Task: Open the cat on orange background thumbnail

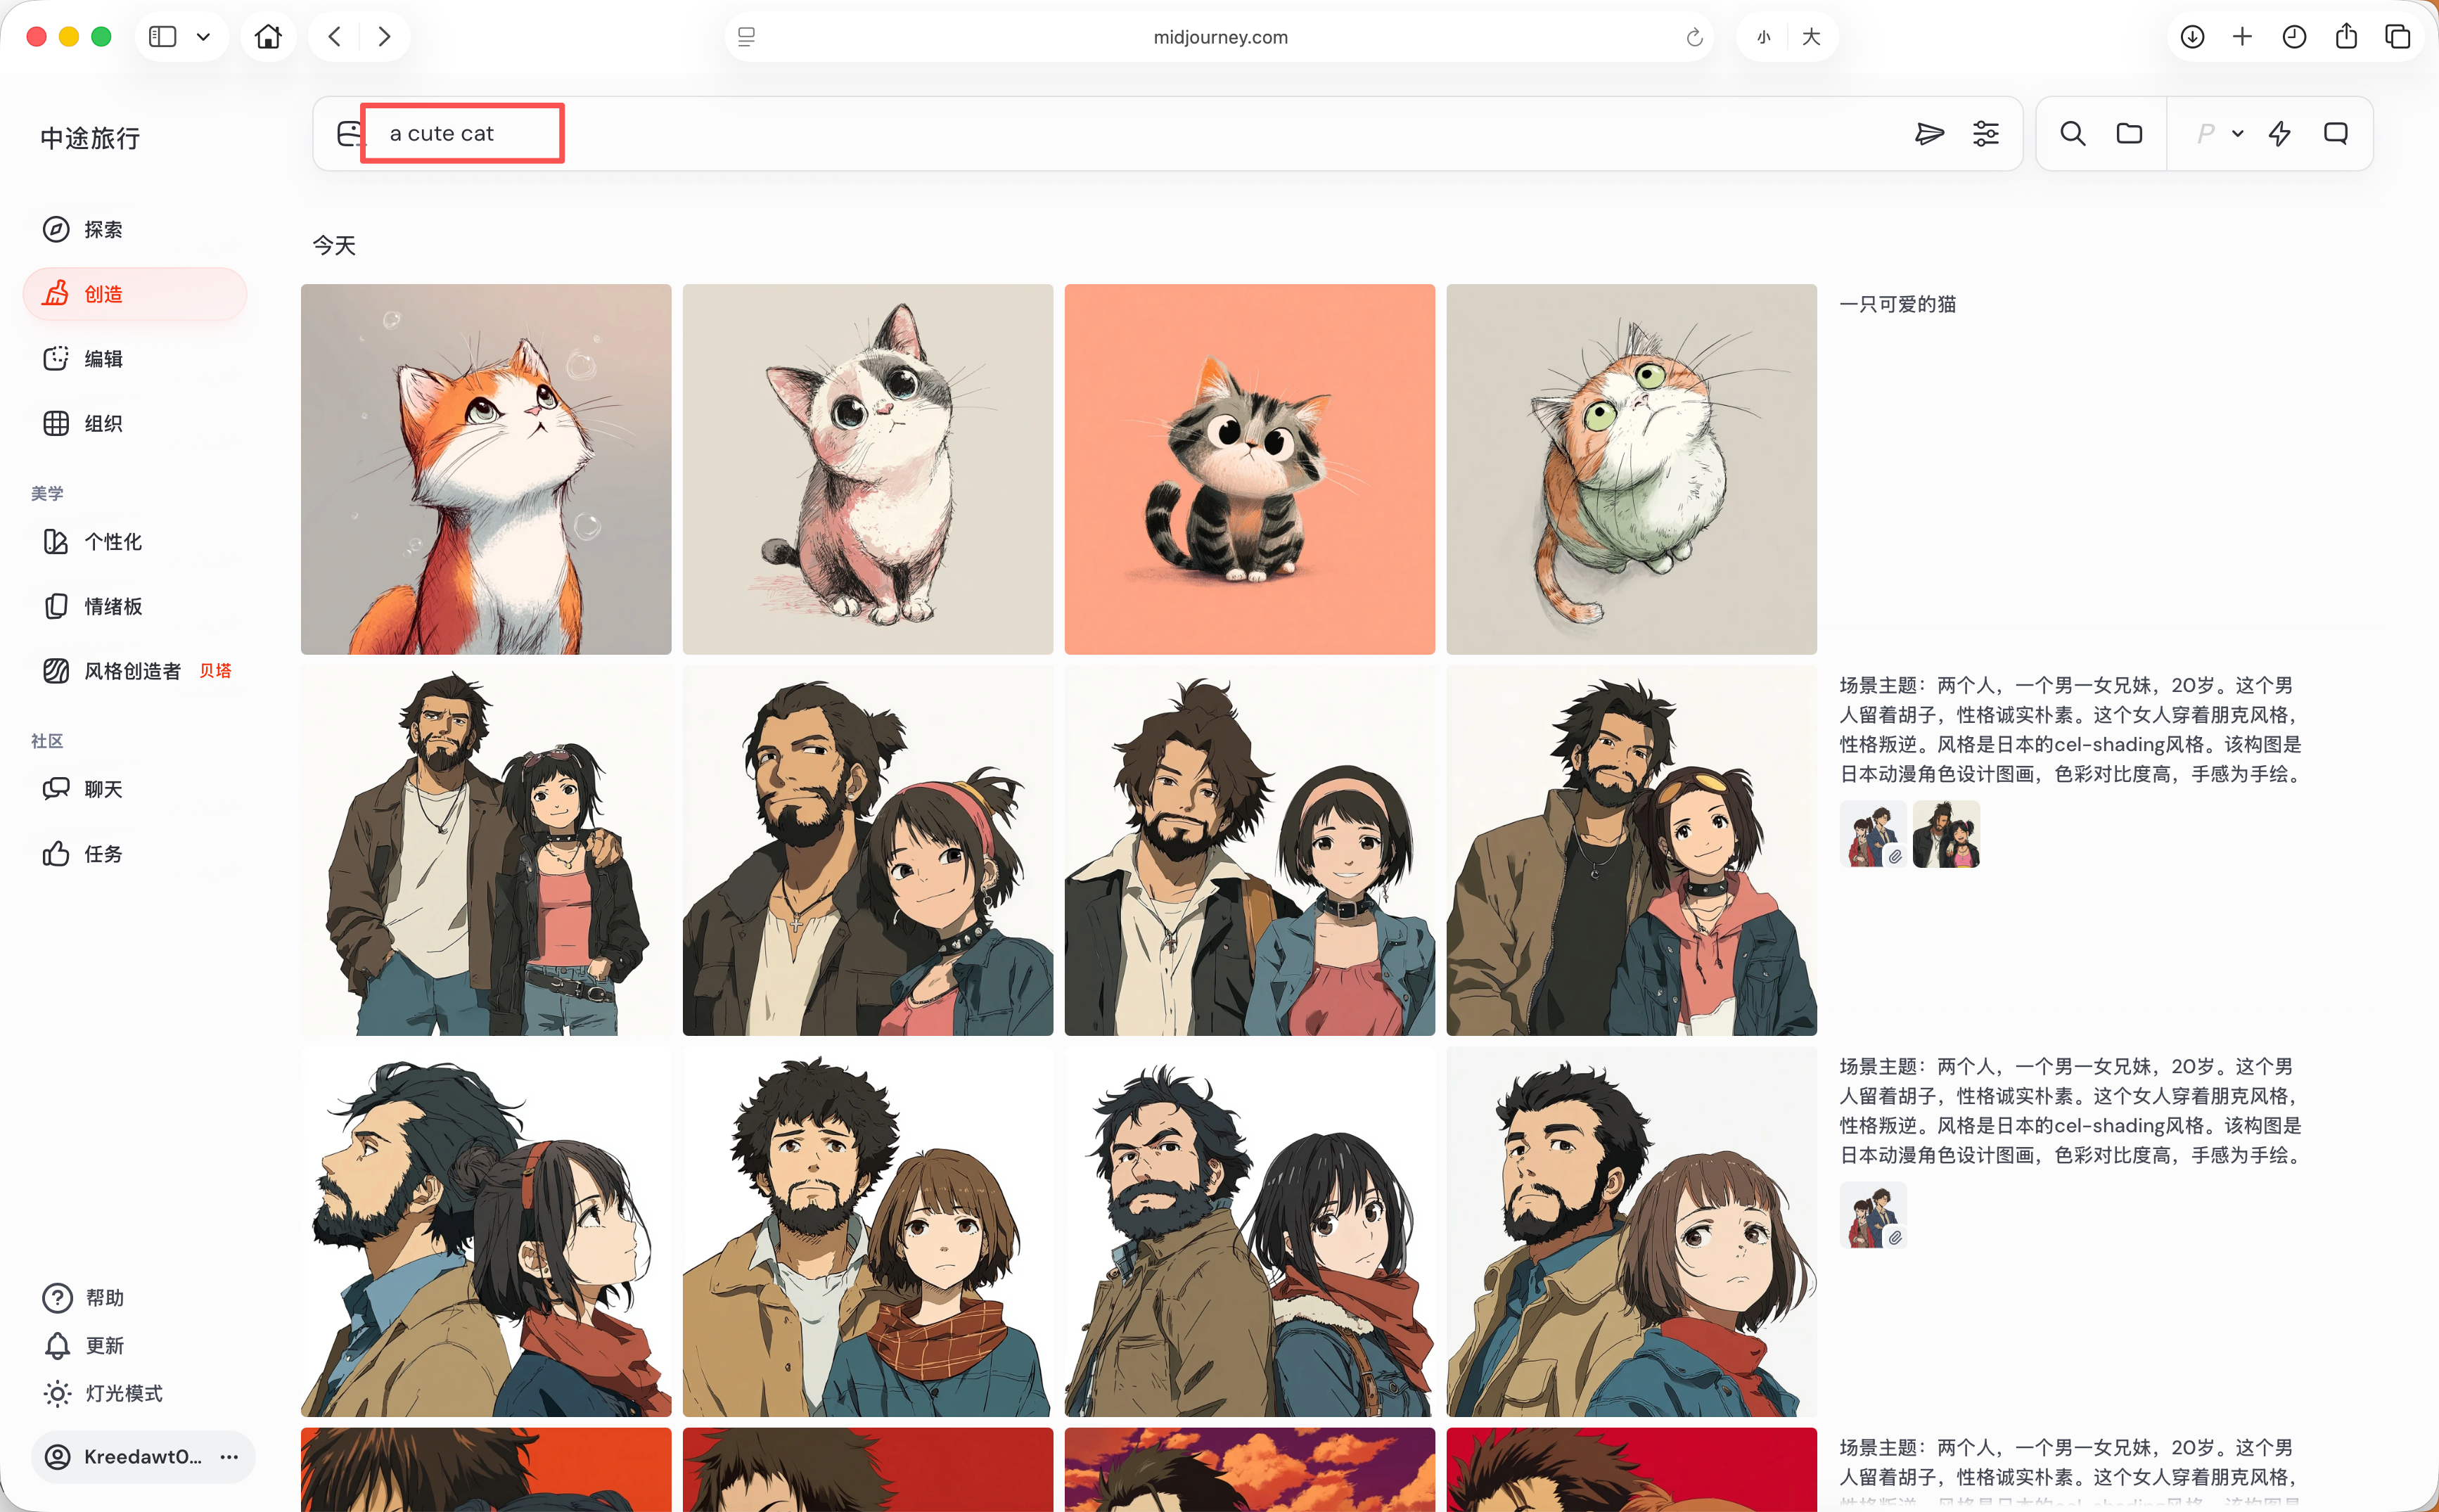Action: [1249, 469]
